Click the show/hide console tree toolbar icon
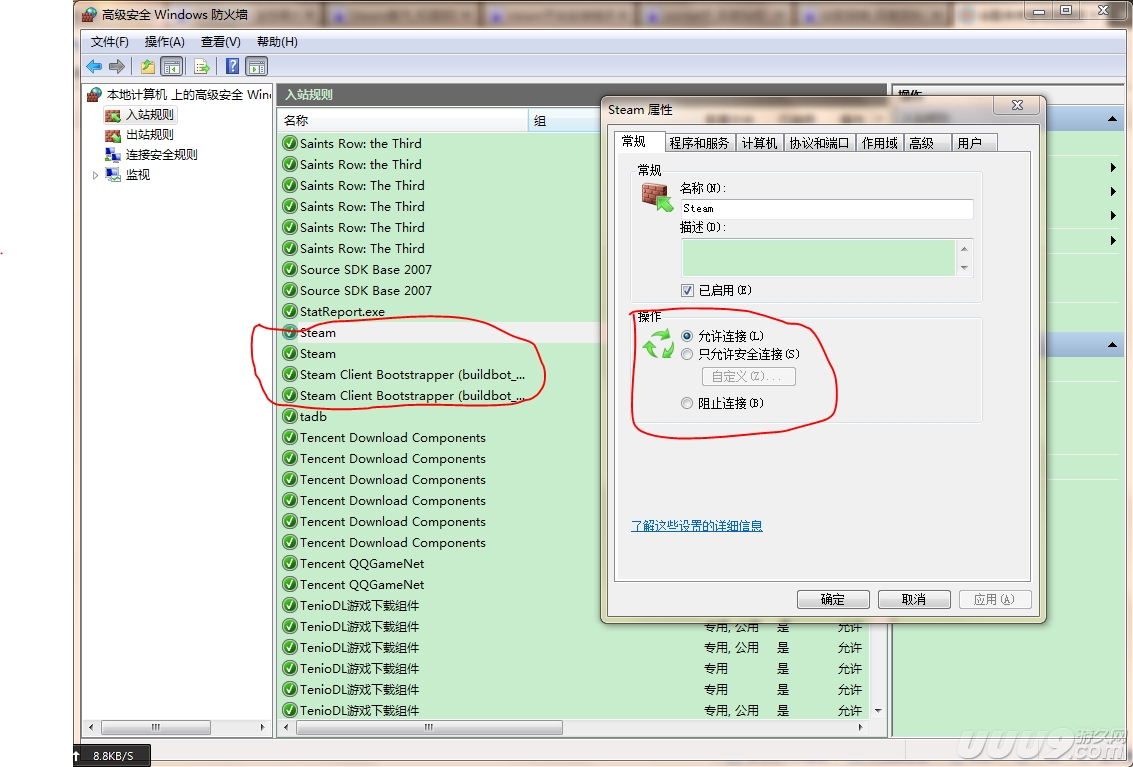Image resolution: width=1133 pixels, height=767 pixels. [171, 66]
